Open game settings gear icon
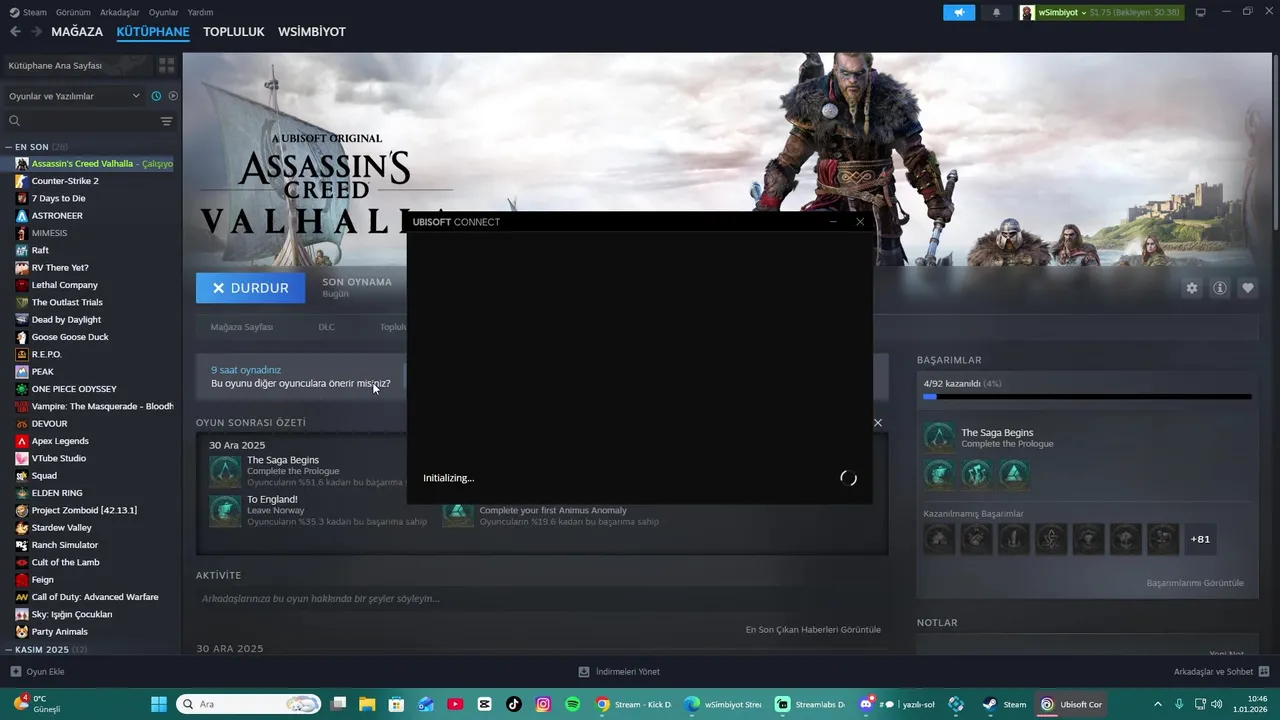This screenshot has width=1280, height=720. 1191,288
